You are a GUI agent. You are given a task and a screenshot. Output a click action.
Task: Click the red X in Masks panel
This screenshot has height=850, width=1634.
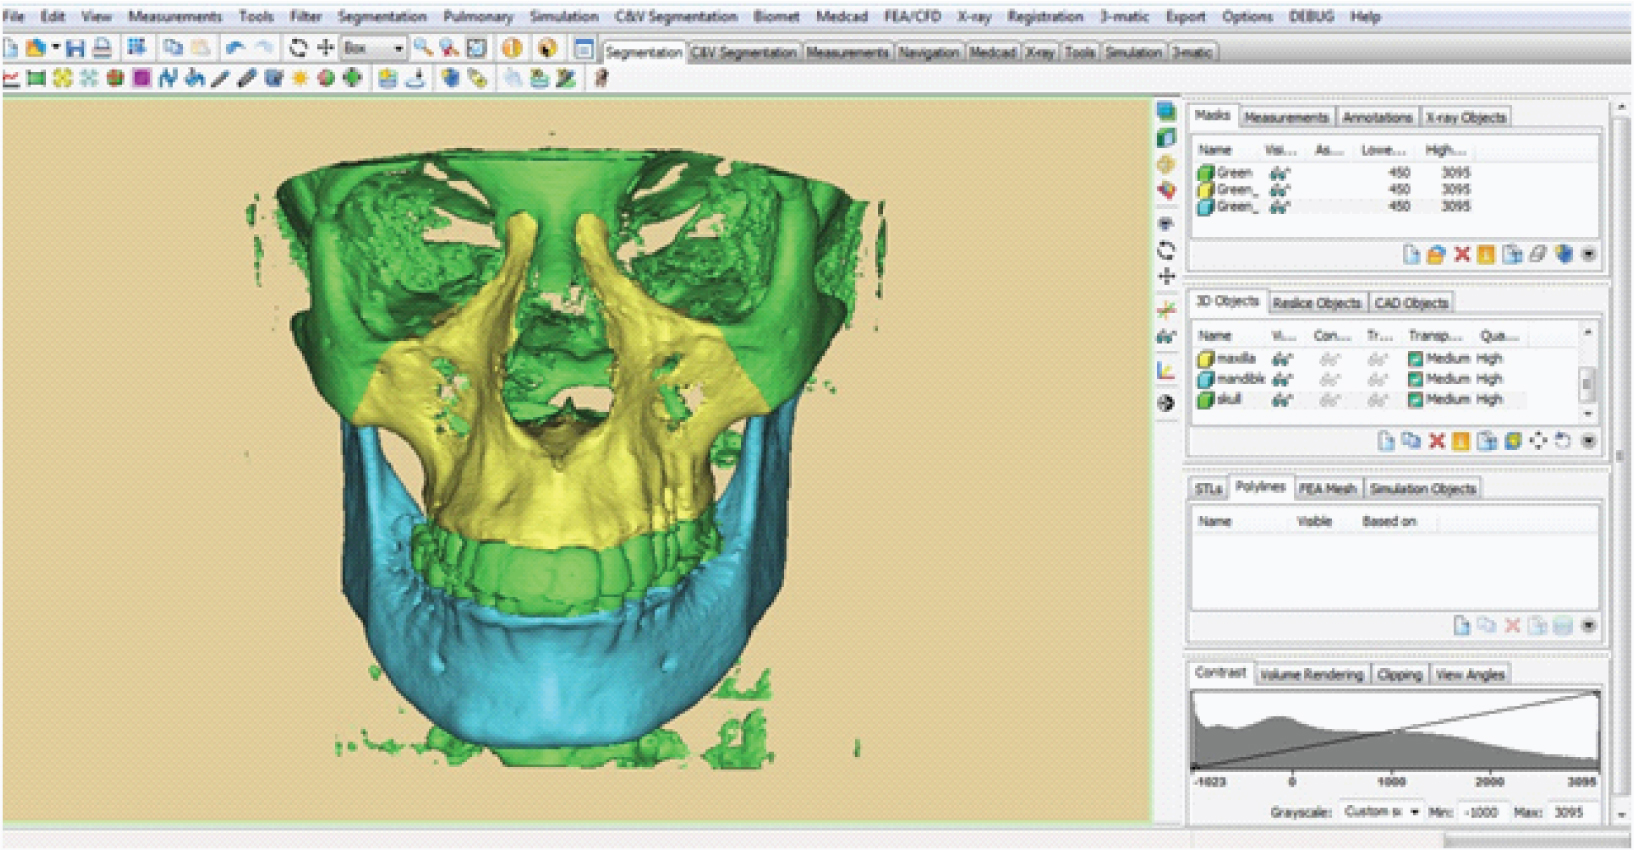(1461, 255)
